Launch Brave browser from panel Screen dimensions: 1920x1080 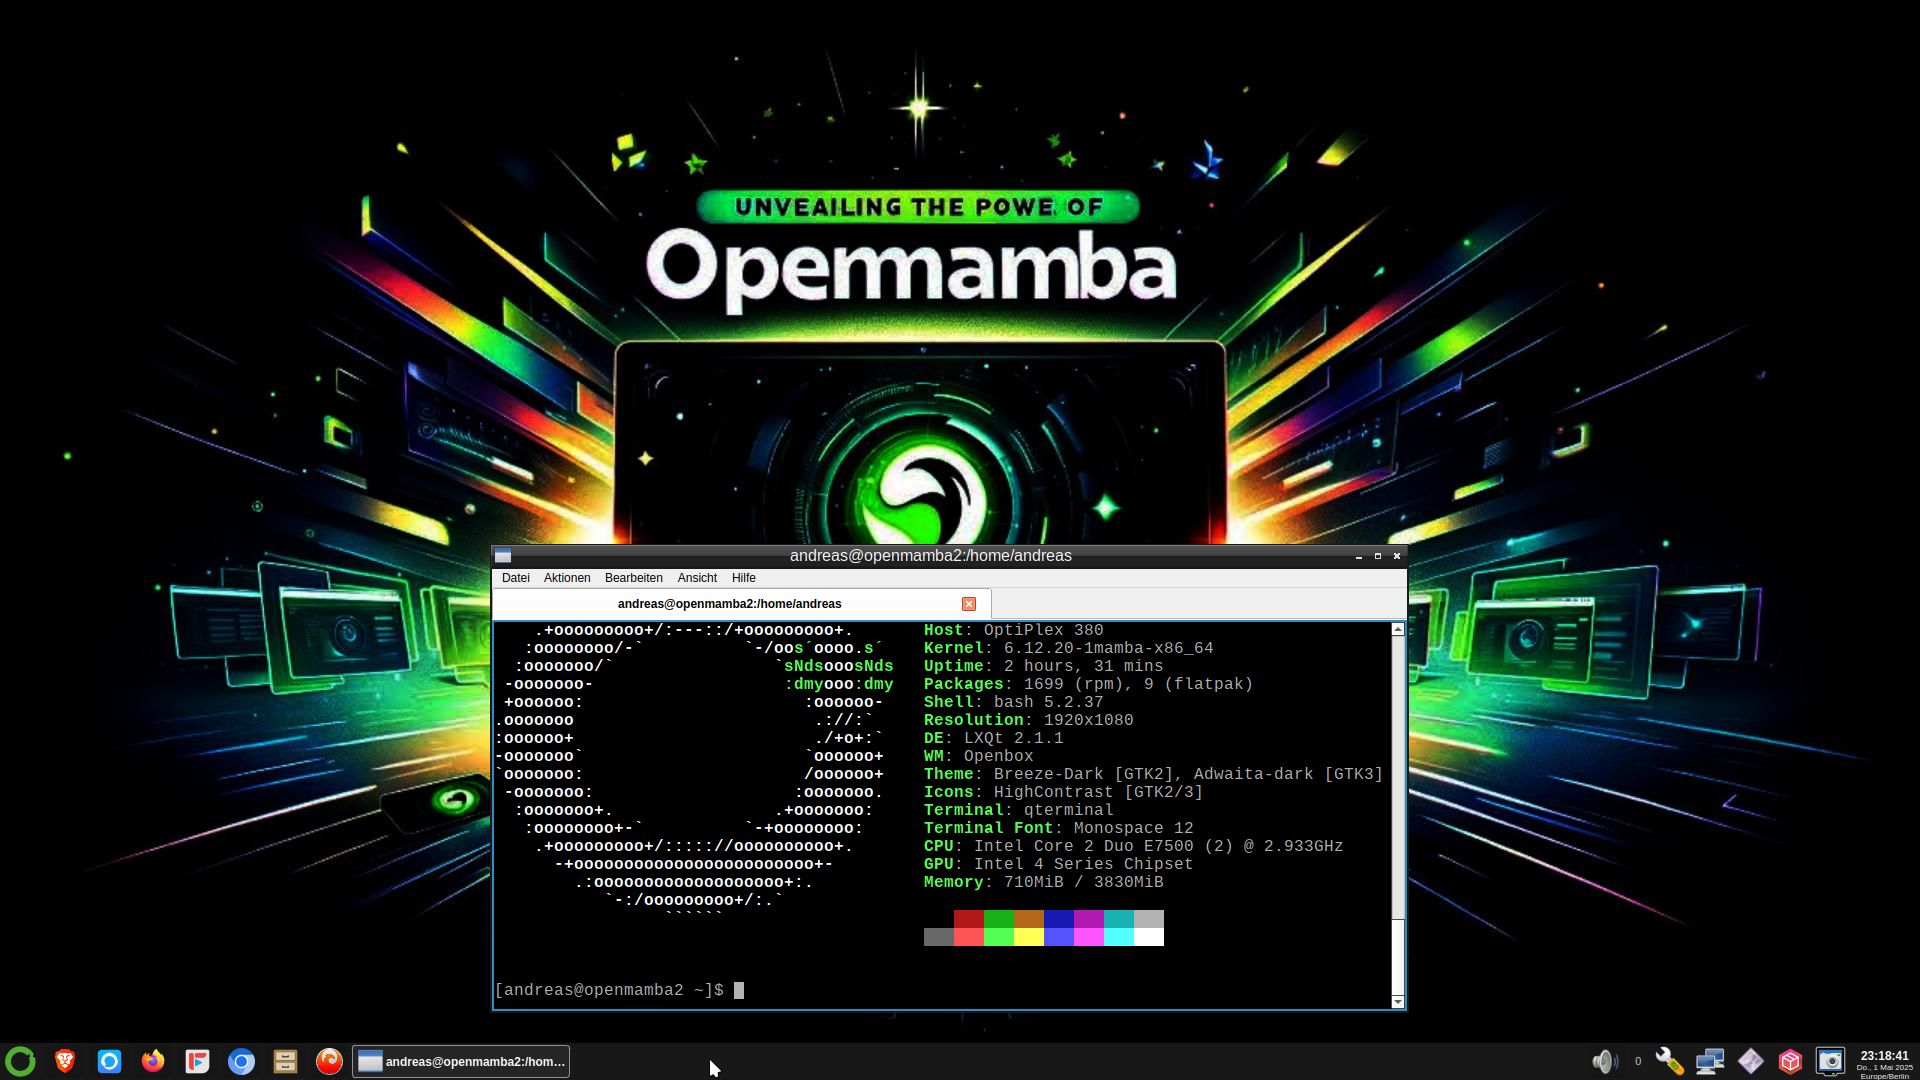tap(65, 1061)
